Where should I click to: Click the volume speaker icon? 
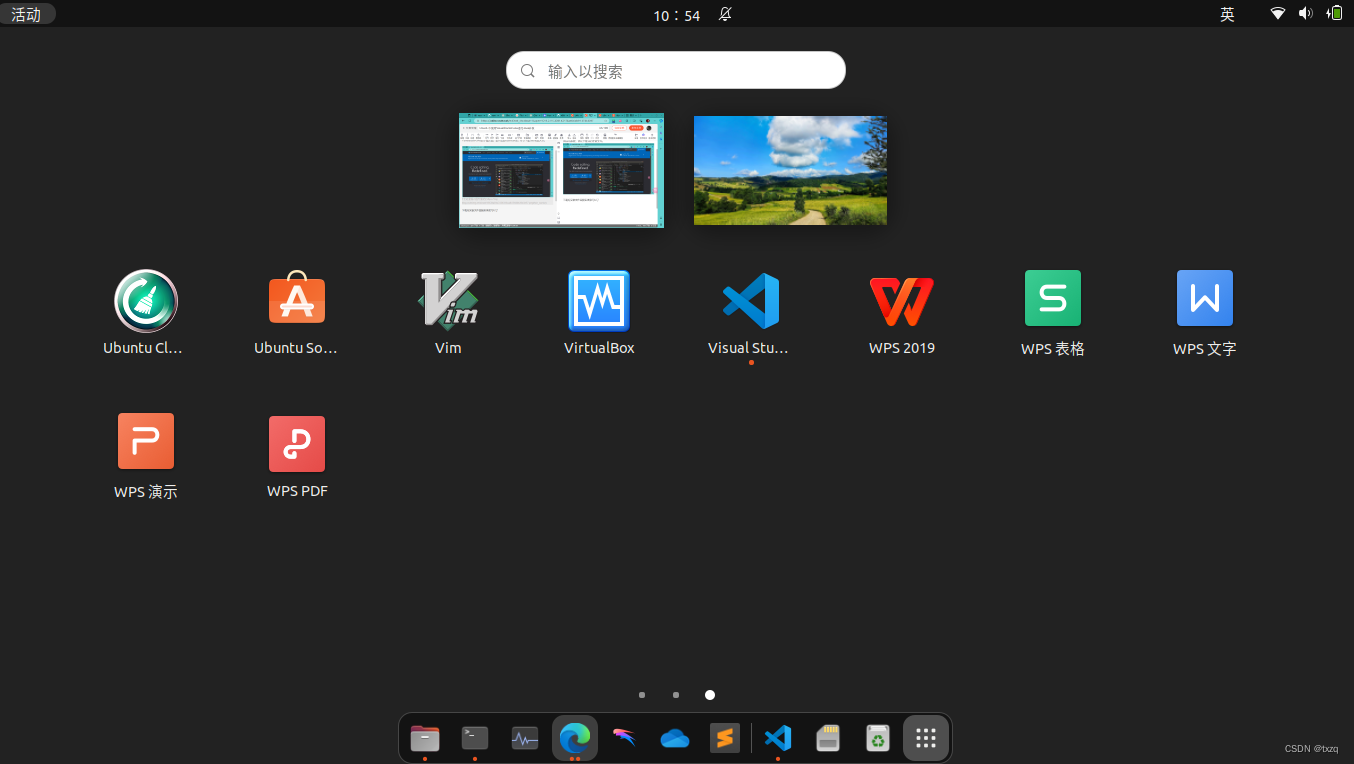pos(1305,14)
